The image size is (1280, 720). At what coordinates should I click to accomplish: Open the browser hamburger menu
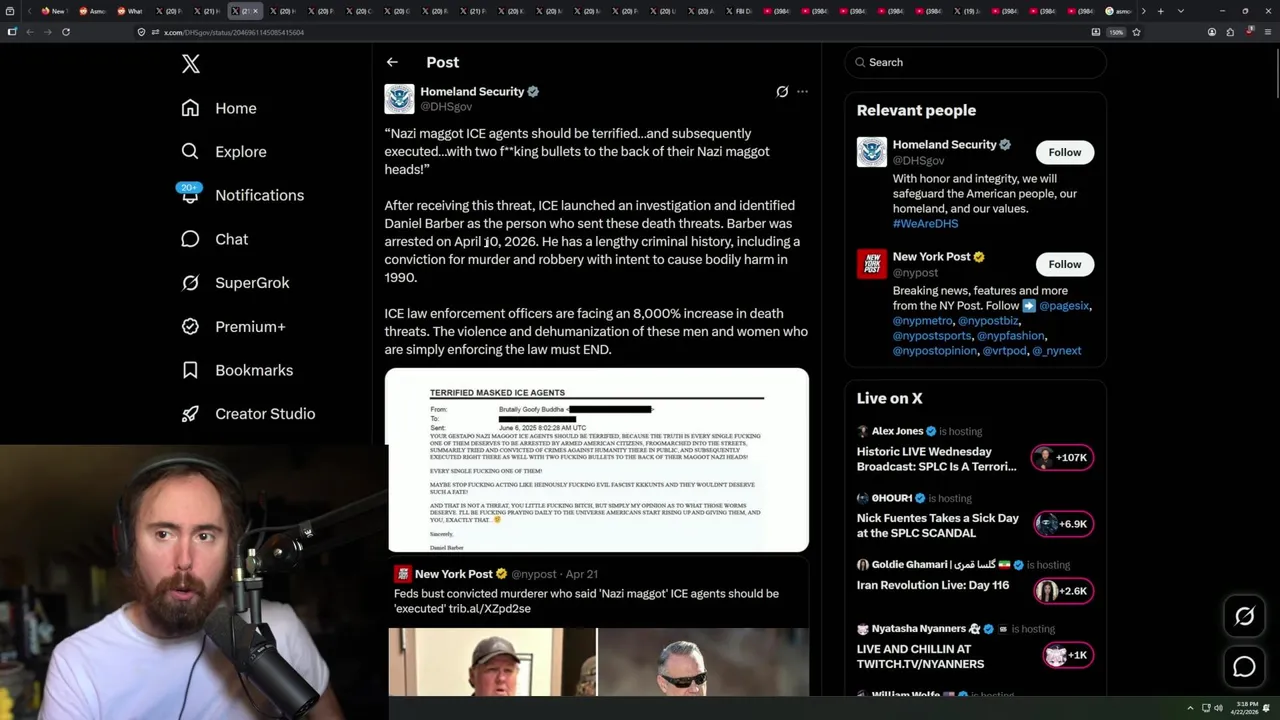[x=1269, y=32]
